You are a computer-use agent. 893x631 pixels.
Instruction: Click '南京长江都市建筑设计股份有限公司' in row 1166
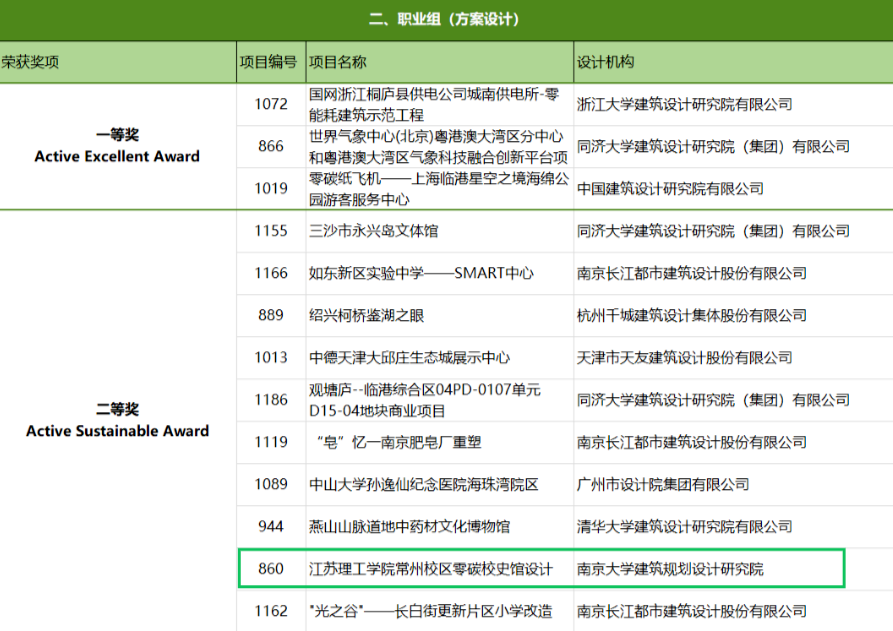(692, 273)
